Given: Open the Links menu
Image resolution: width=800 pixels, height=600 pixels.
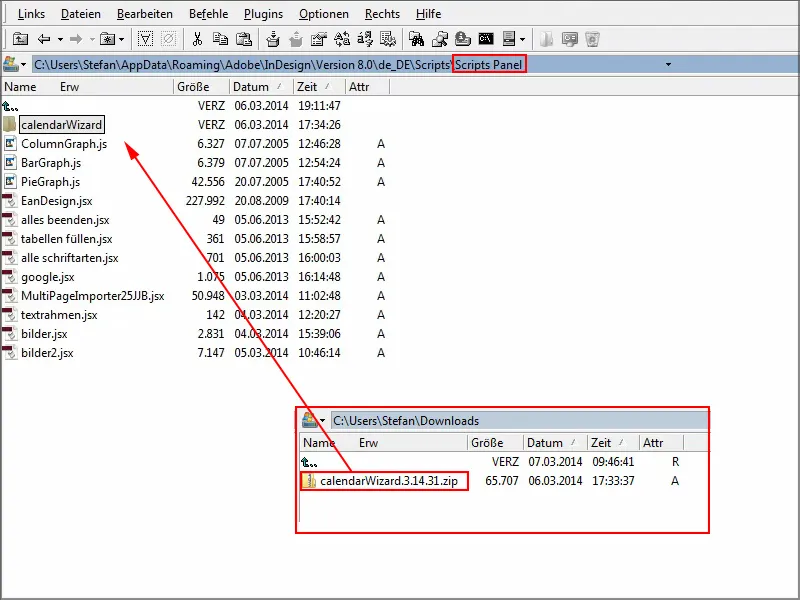Looking at the screenshot, I should coord(31,14).
